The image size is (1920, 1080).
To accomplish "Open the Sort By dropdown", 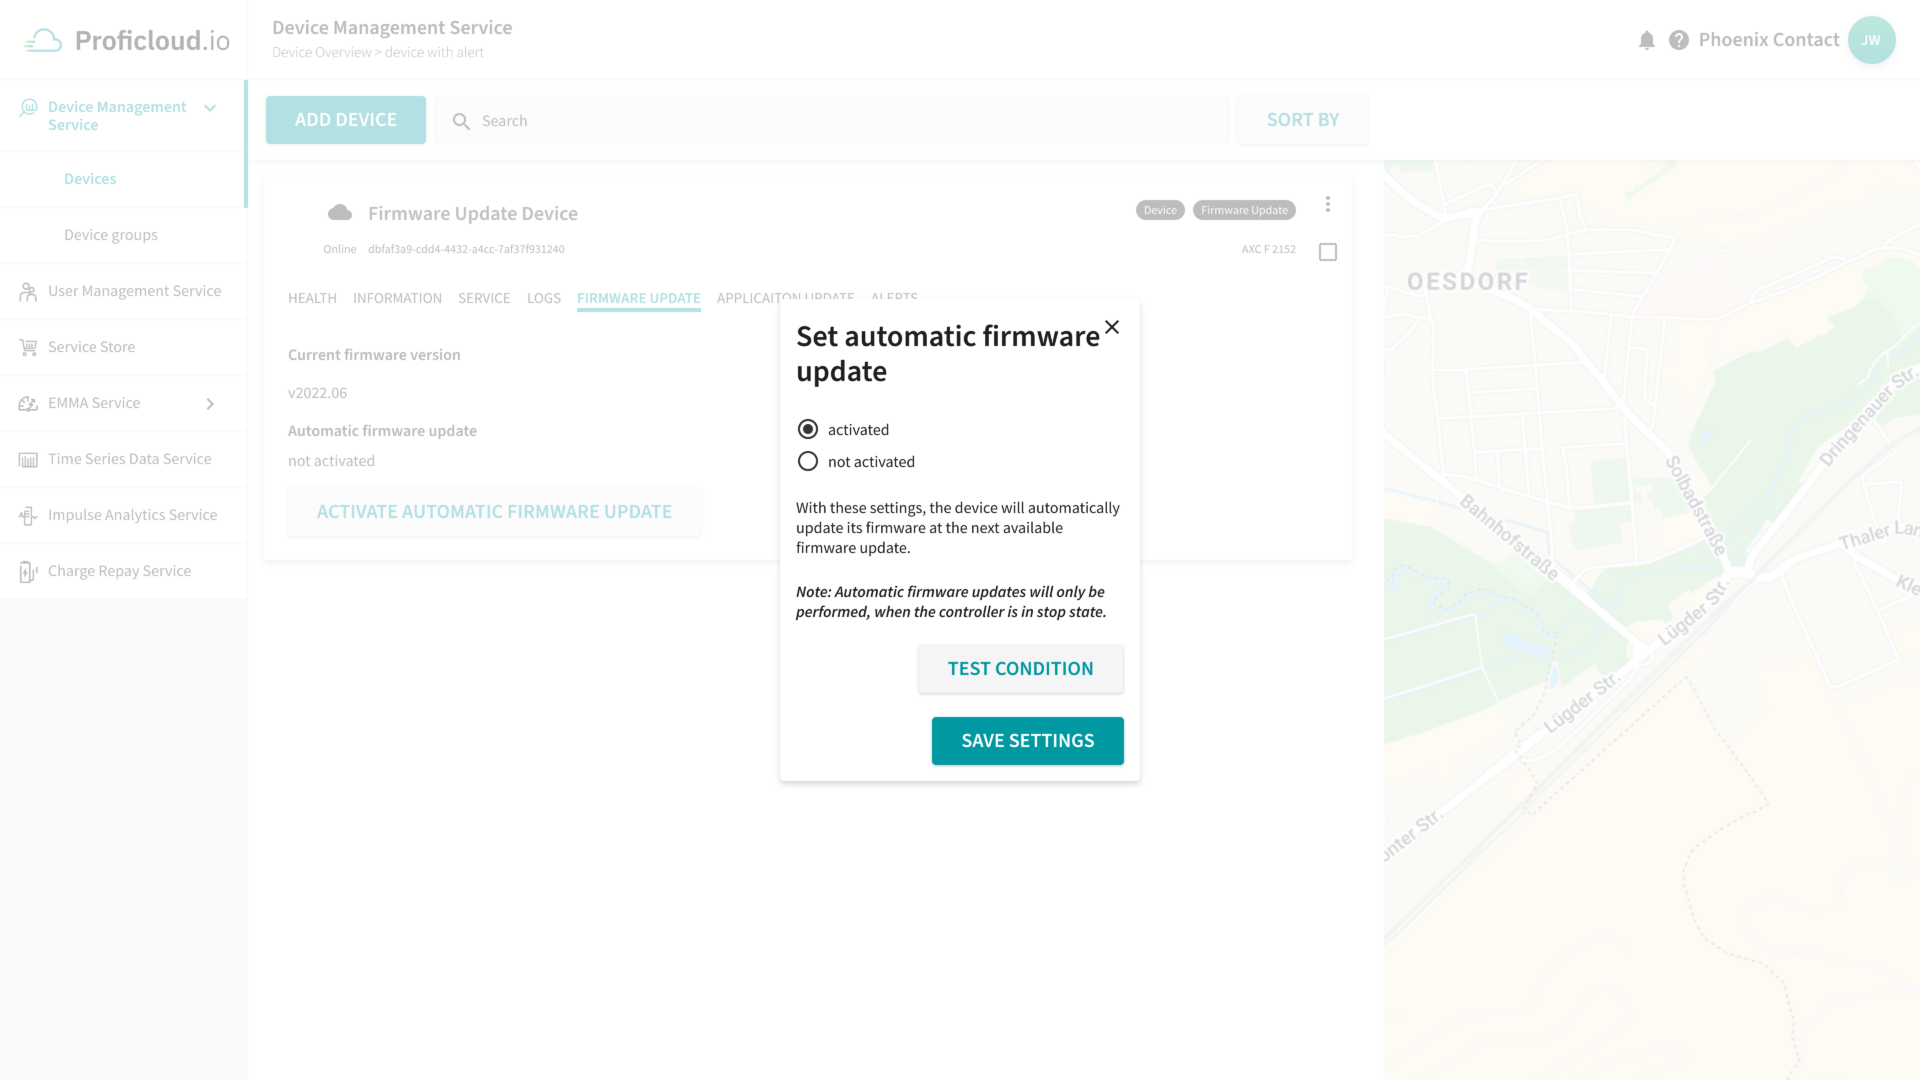I will coord(1302,120).
